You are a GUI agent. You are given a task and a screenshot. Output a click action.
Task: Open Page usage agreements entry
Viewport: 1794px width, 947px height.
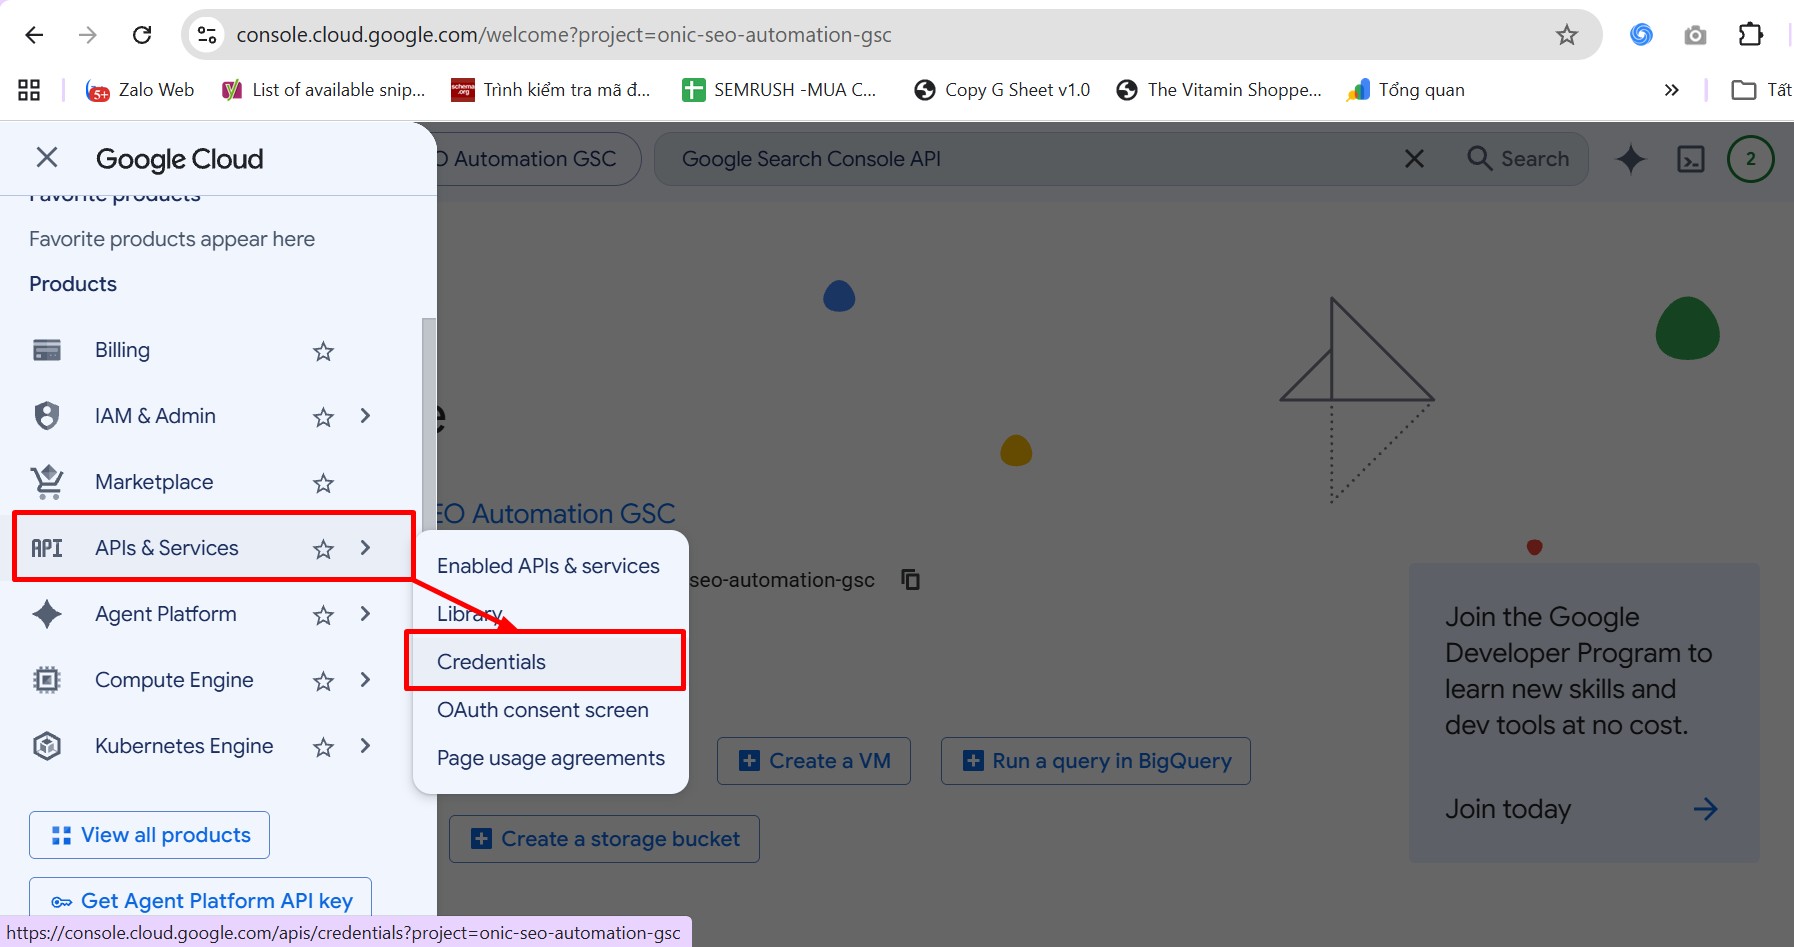[549, 758]
